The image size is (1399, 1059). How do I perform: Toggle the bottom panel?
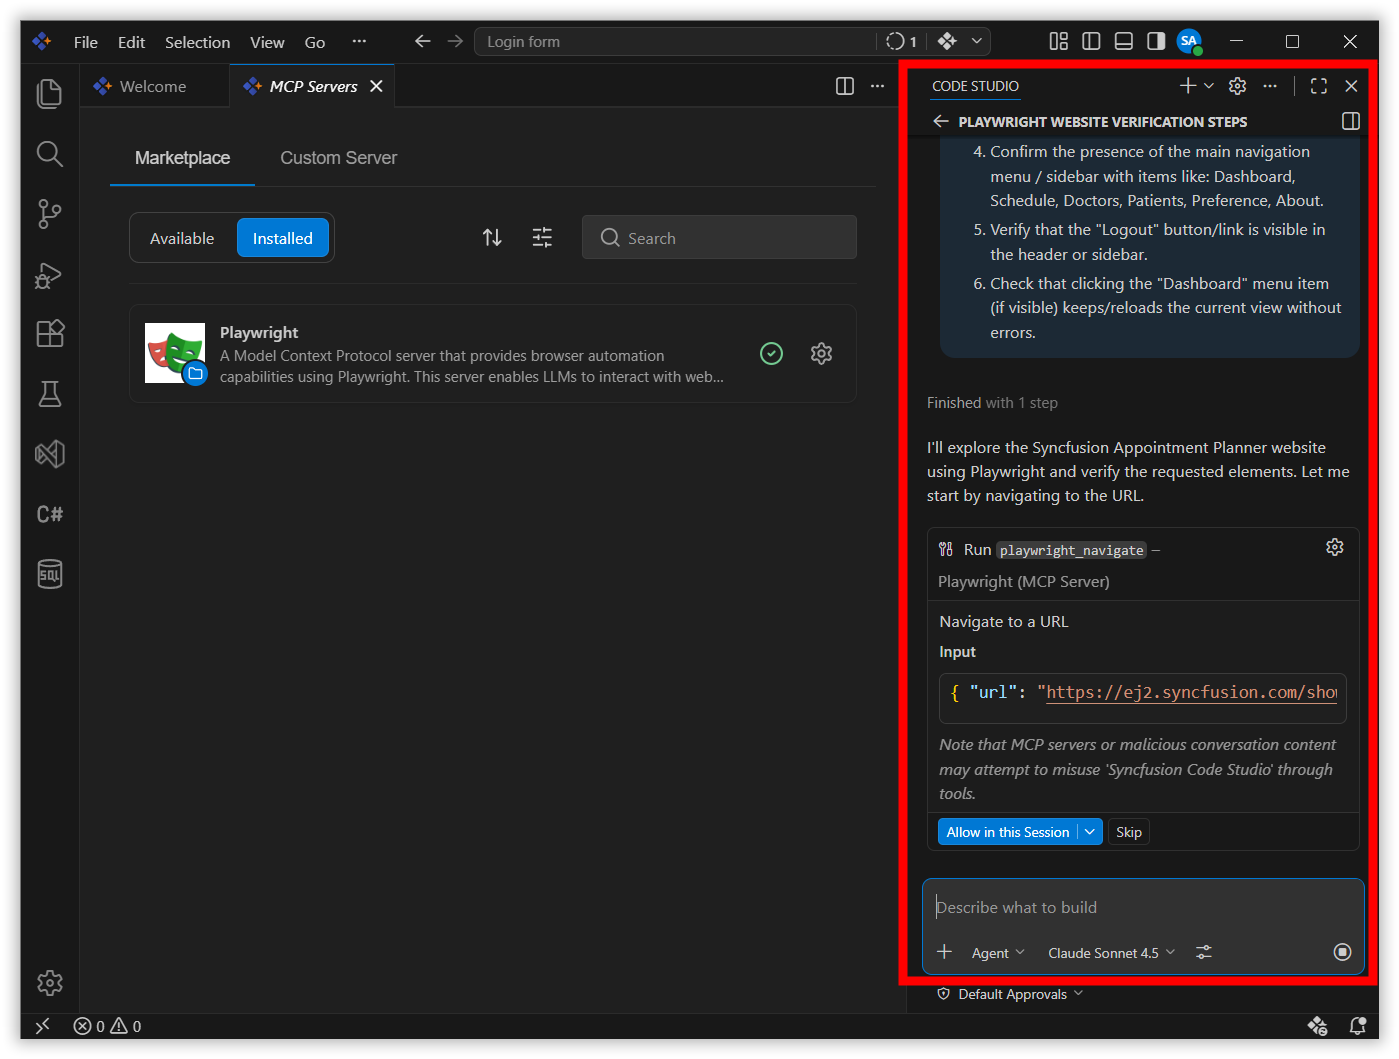click(x=1124, y=41)
